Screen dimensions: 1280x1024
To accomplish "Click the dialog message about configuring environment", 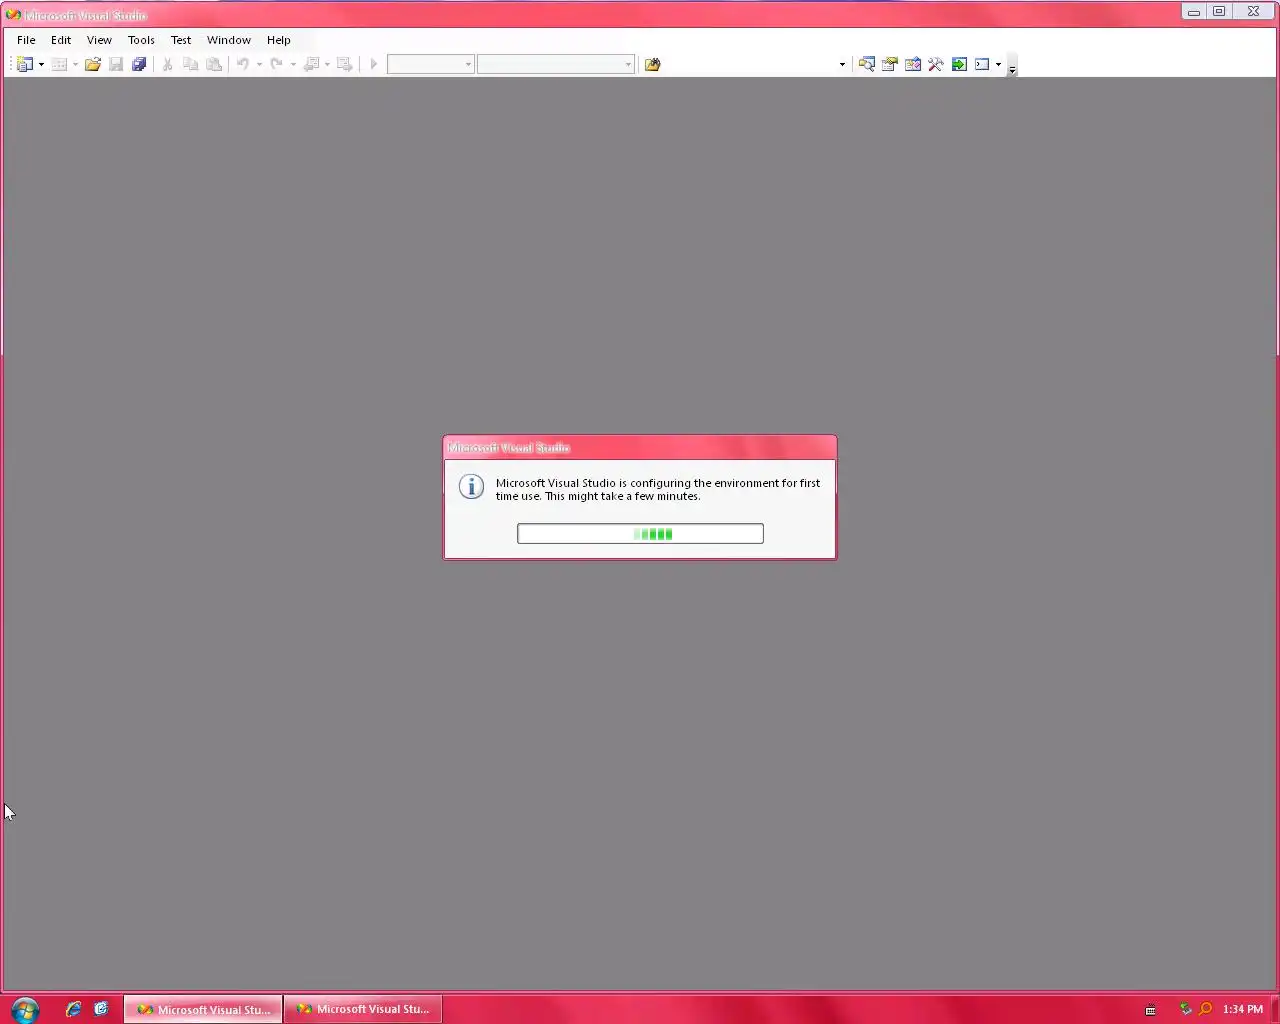I will 658,489.
